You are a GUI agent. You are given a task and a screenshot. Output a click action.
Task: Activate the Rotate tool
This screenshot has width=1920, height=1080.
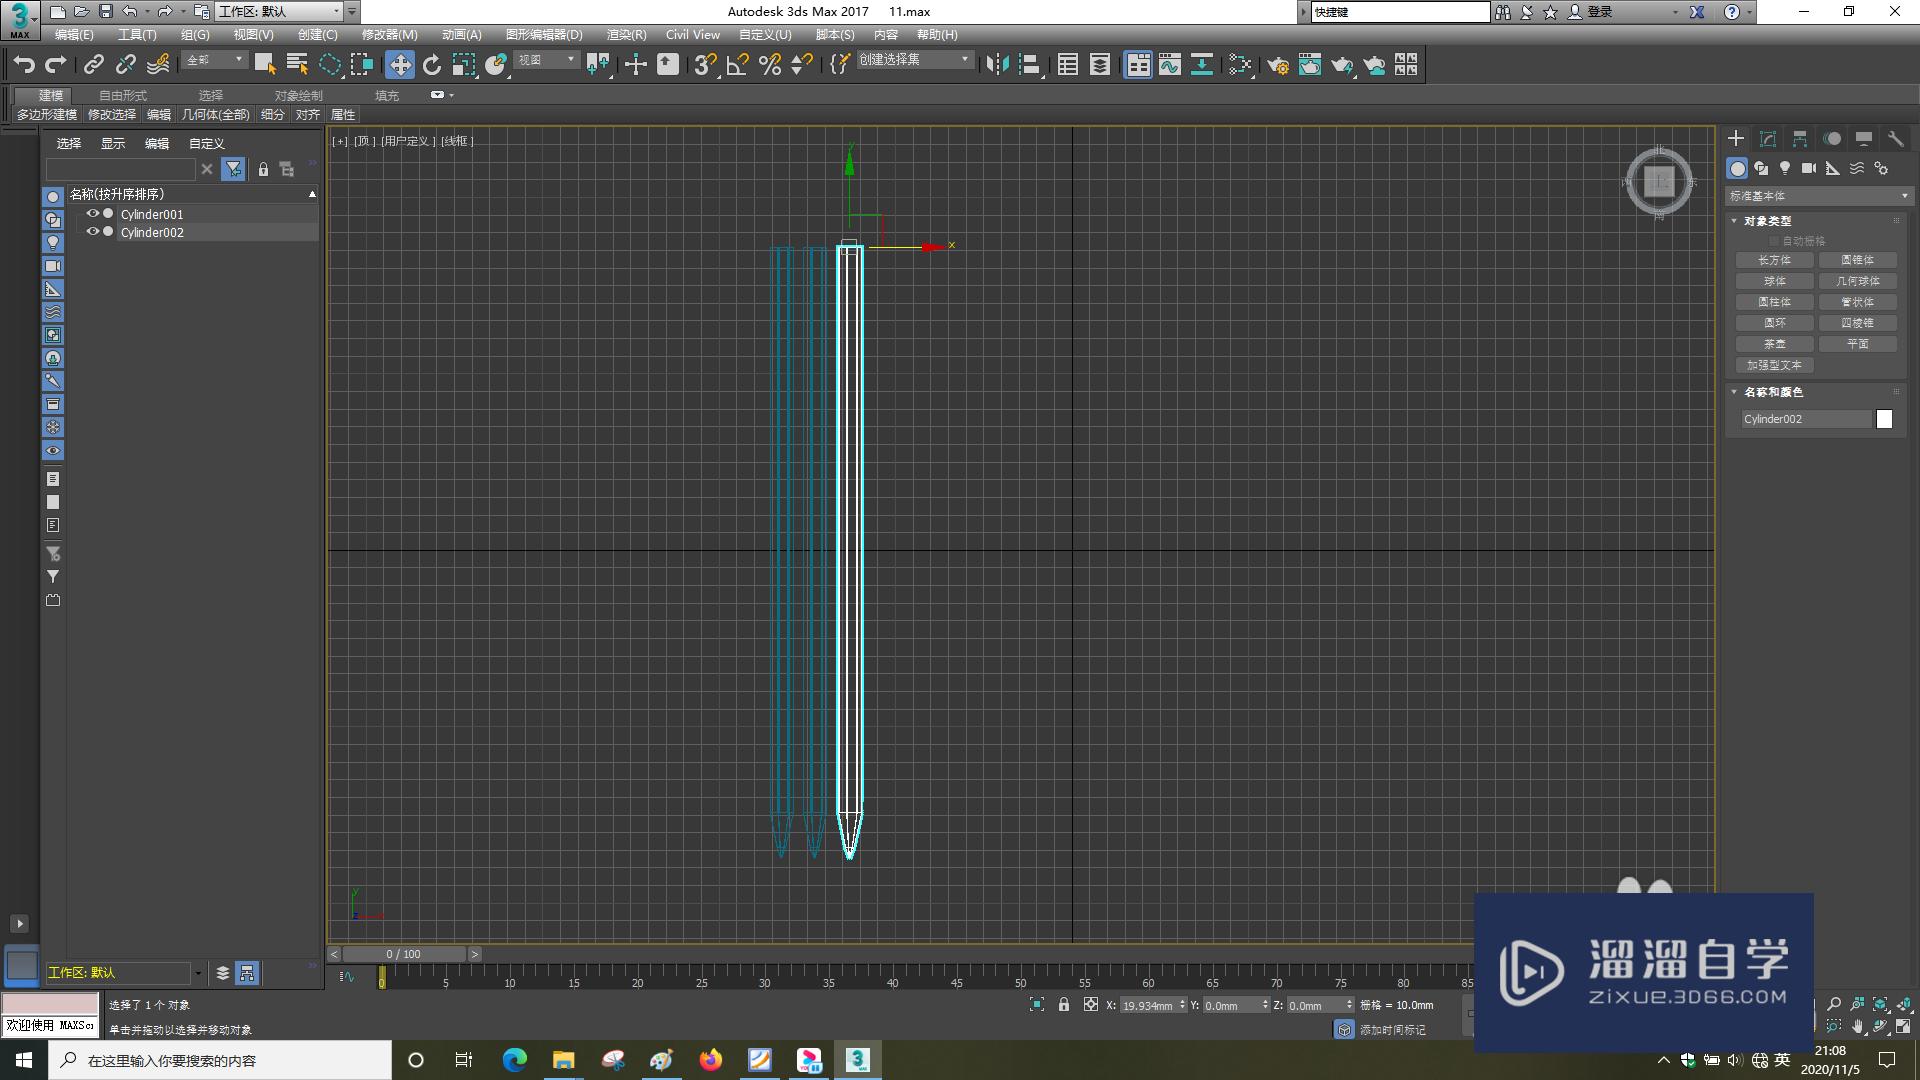pos(432,65)
